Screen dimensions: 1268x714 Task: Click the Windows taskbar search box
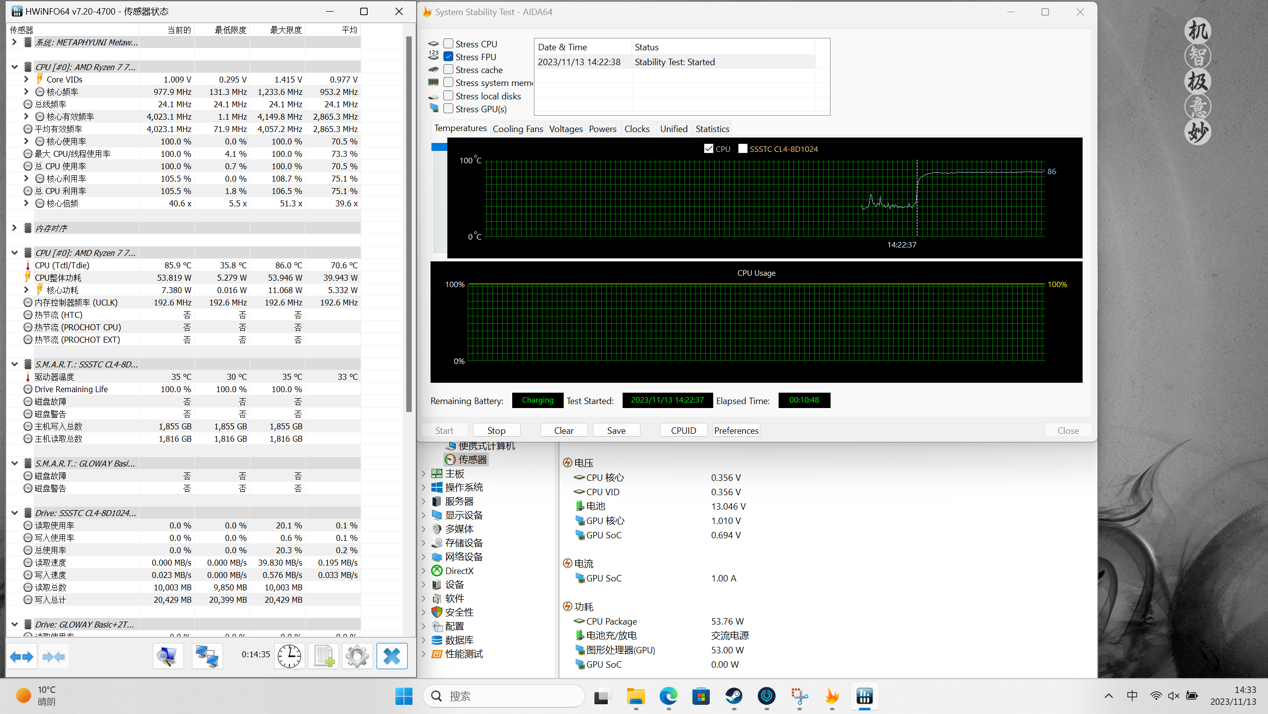pos(504,696)
